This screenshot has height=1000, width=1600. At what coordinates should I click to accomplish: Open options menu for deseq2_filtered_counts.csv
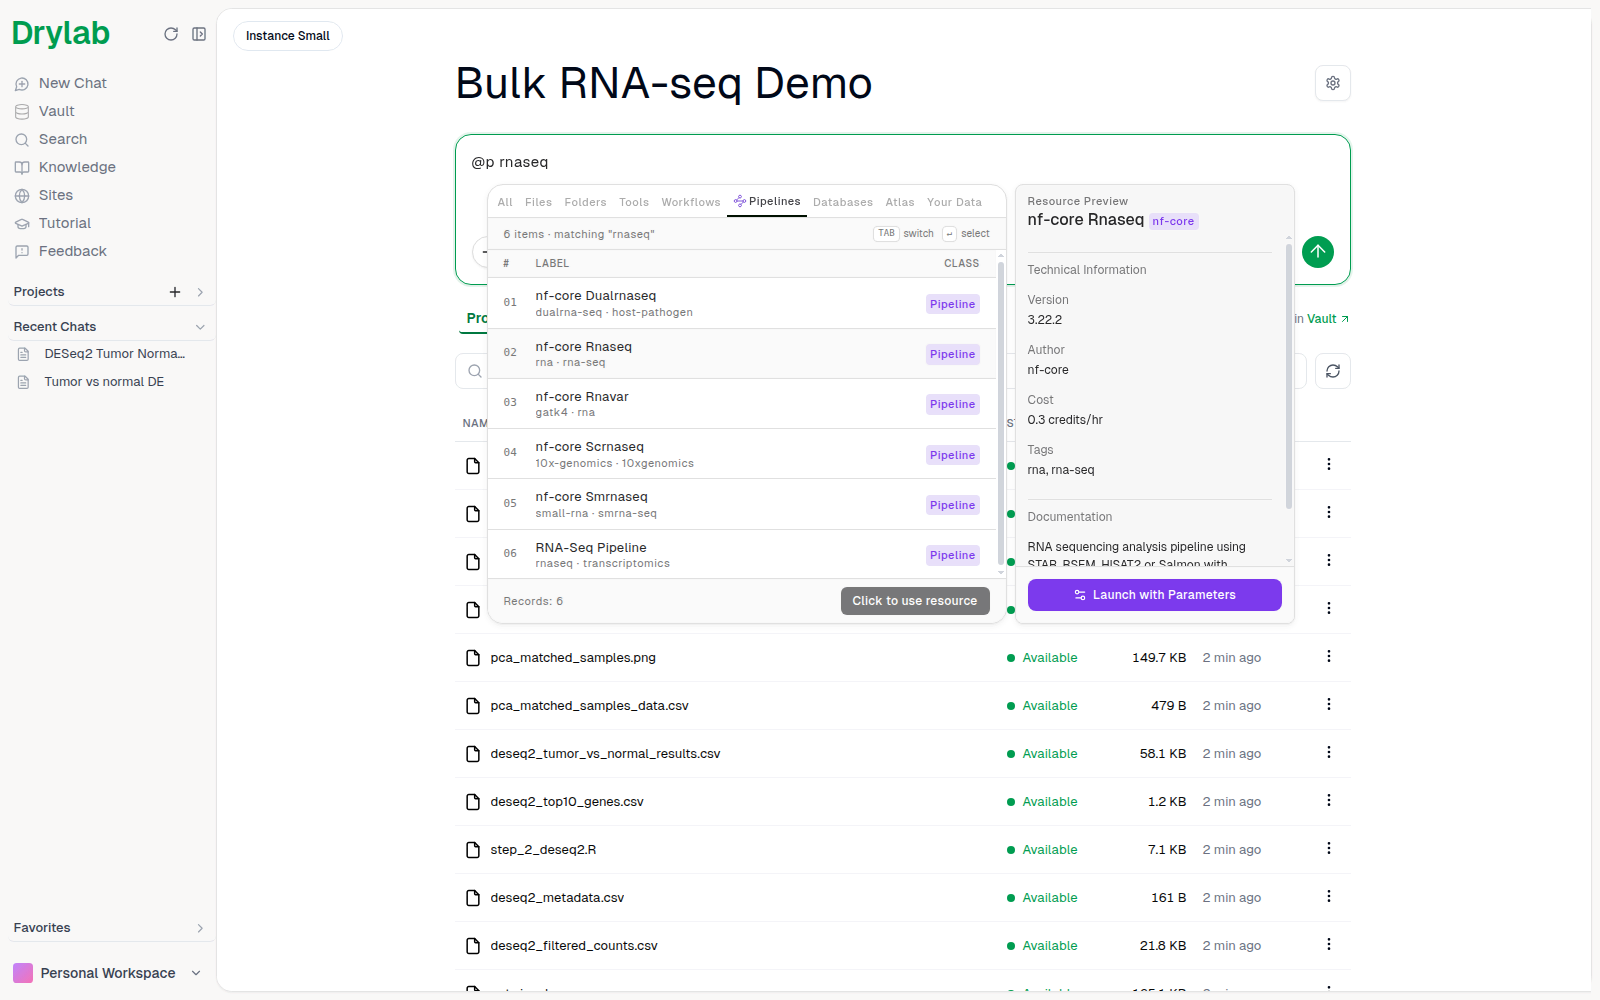click(1328, 945)
